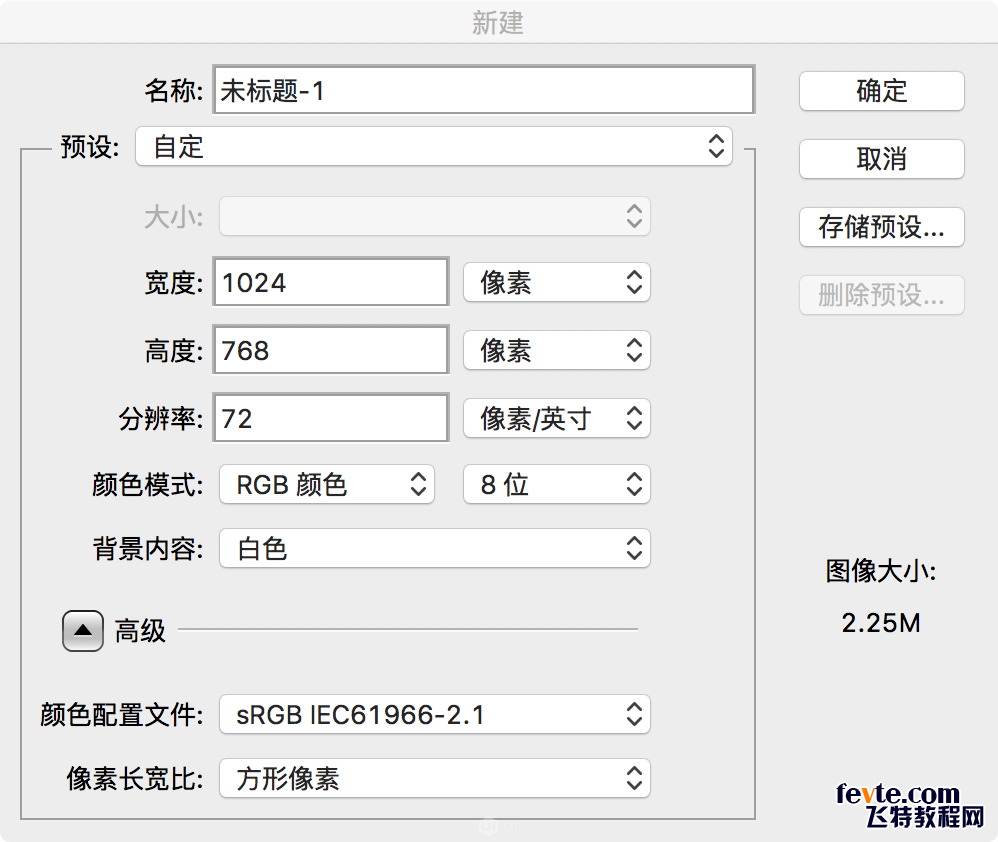
Task: Open the 预设 preset dropdown showing 自定
Action: pos(434,146)
